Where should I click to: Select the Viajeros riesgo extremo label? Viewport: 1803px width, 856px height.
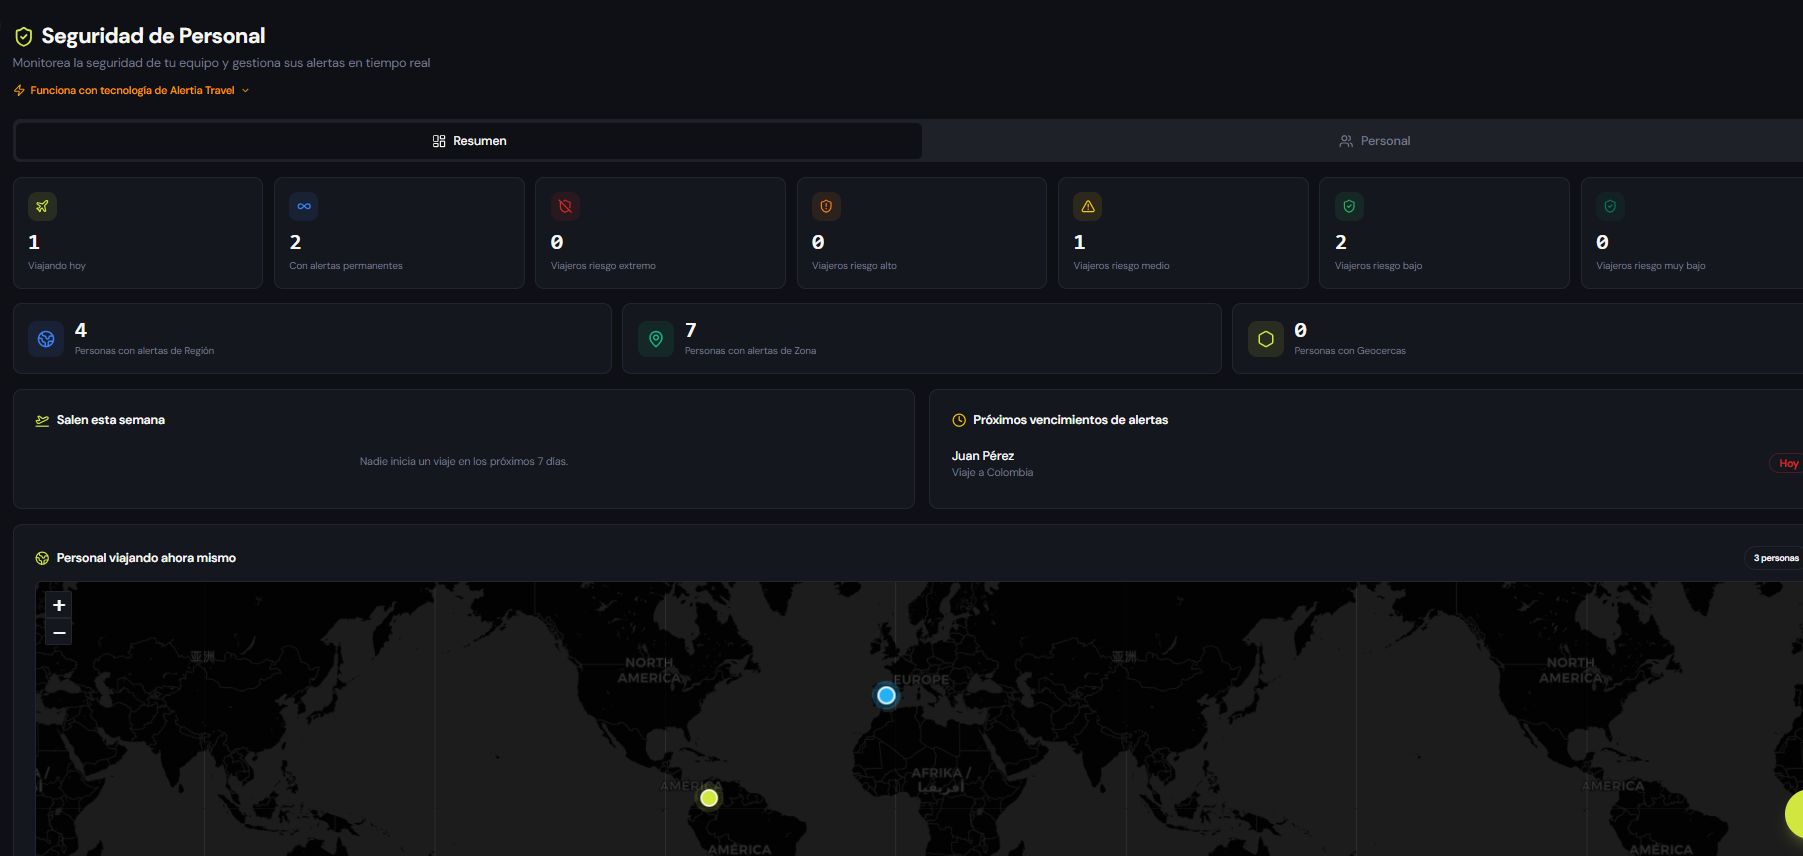[603, 266]
